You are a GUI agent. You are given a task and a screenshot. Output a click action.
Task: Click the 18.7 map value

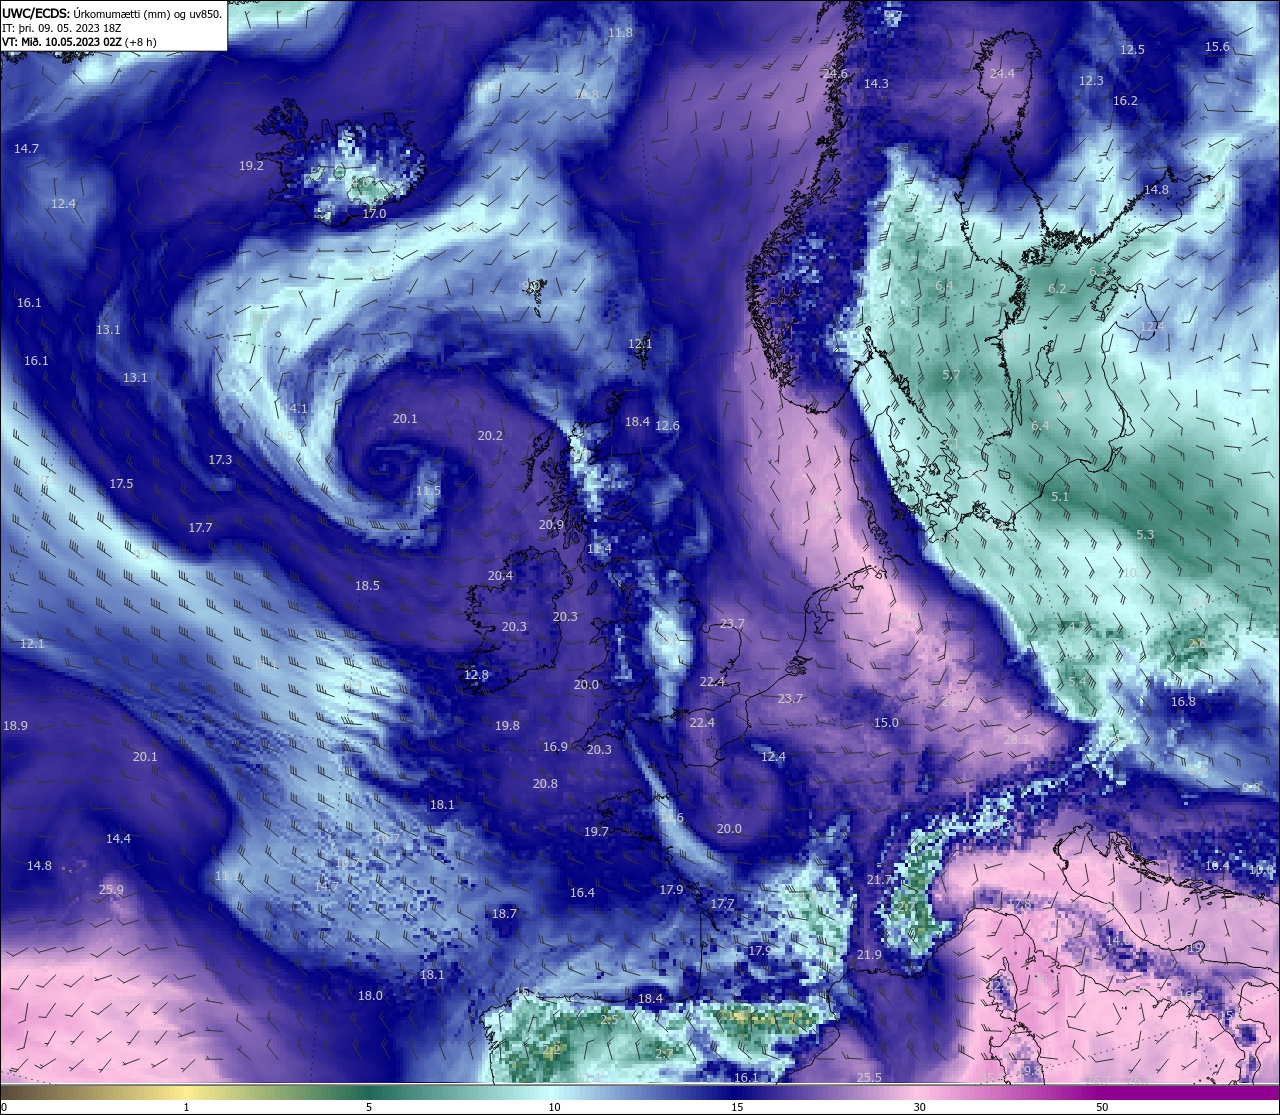pos(504,914)
